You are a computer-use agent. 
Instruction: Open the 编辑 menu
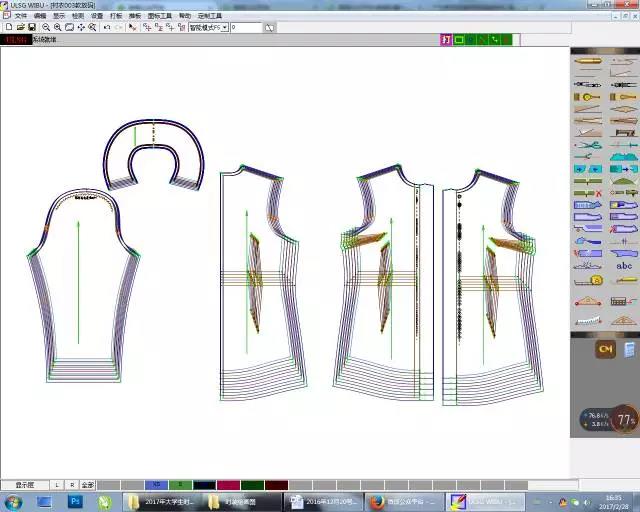tap(40, 16)
